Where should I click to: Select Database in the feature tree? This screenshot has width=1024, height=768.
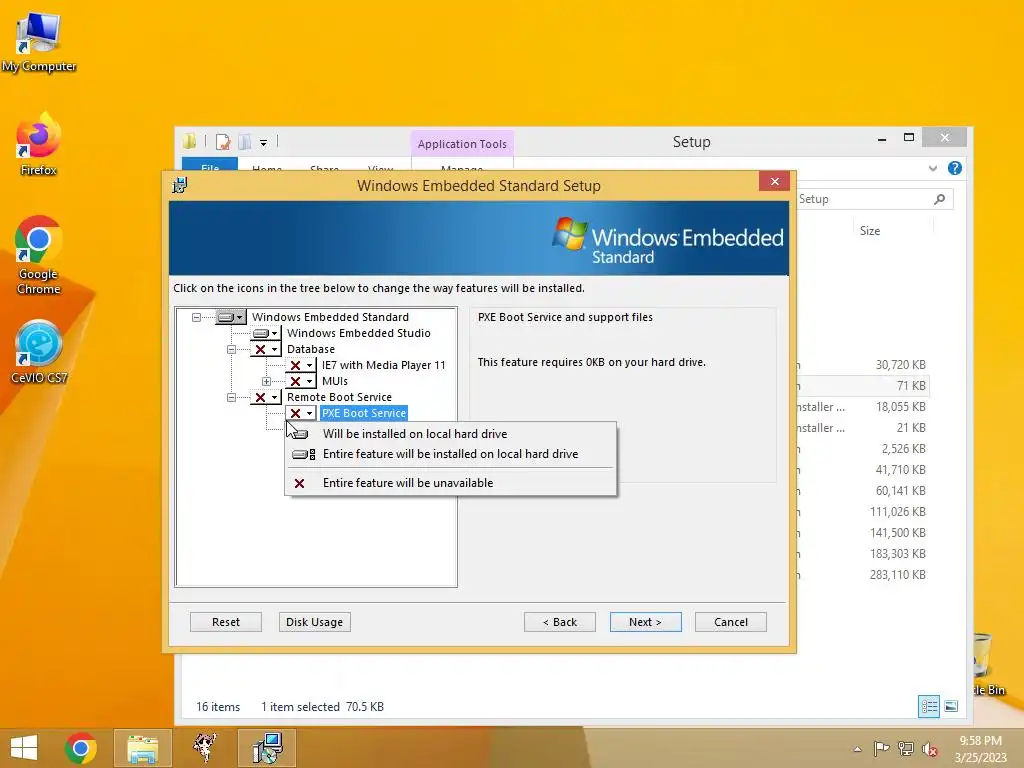[x=311, y=349]
